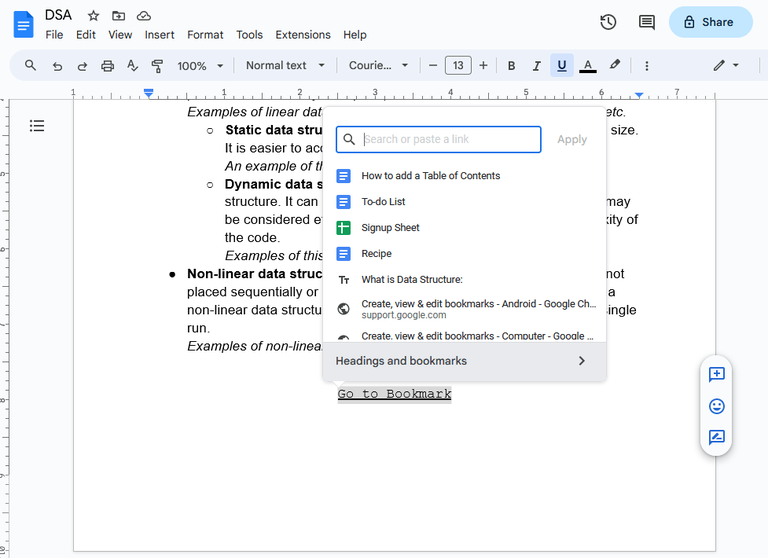
Task: Open the Tools menu
Action: 249,35
